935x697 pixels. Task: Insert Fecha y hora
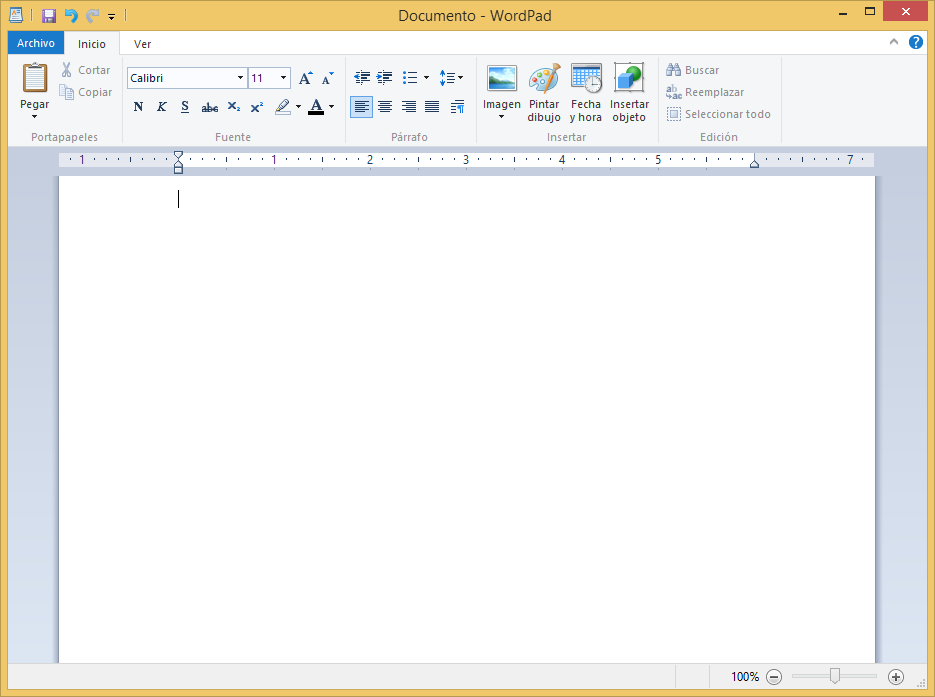[x=586, y=92]
